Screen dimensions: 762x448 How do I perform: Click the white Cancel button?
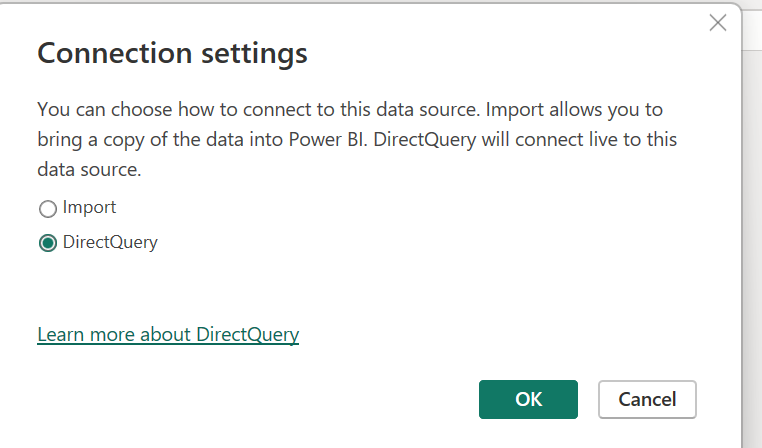click(x=647, y=399)
